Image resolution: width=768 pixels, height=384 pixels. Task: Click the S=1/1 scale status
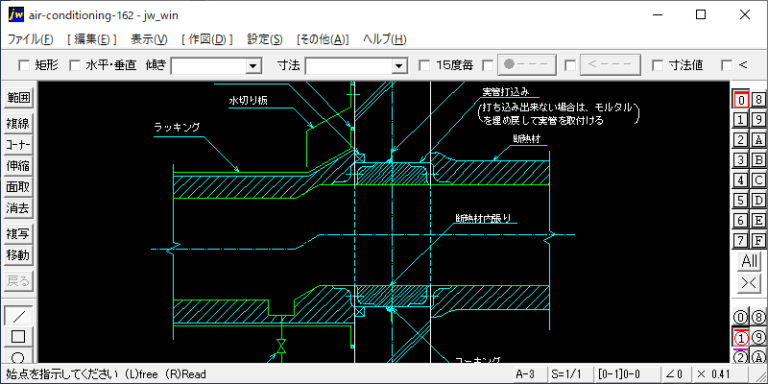[x=570, y=375]
